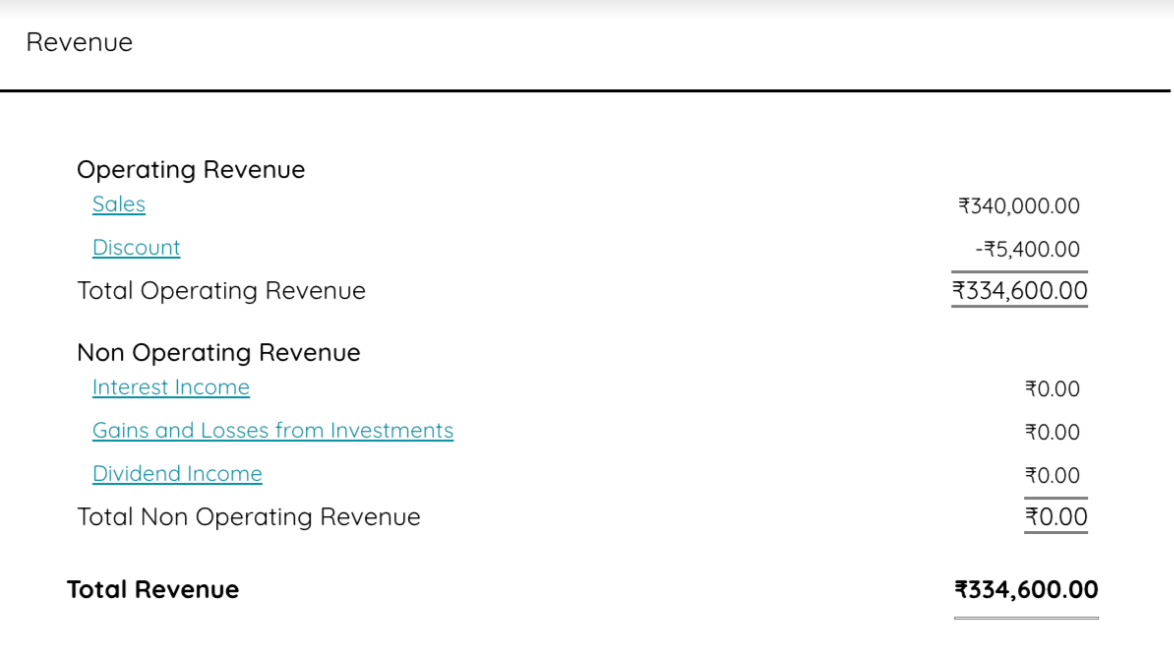The width and height of the screenshot is (1174, 654).
Task: Select the -₹5,400.00 Discount amount
Action: coord(1030,249)
